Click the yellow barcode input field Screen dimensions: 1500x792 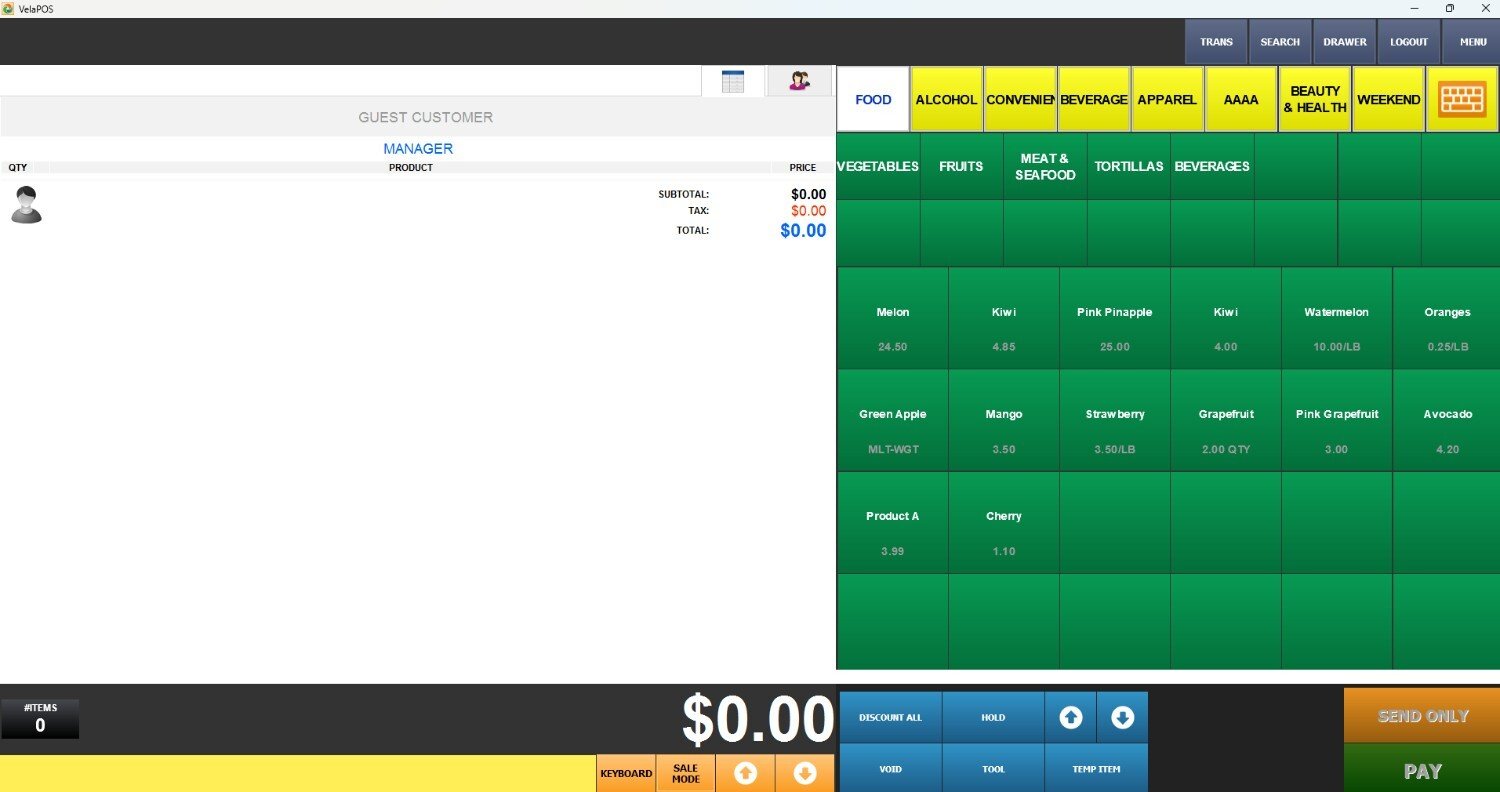(297, 773)
